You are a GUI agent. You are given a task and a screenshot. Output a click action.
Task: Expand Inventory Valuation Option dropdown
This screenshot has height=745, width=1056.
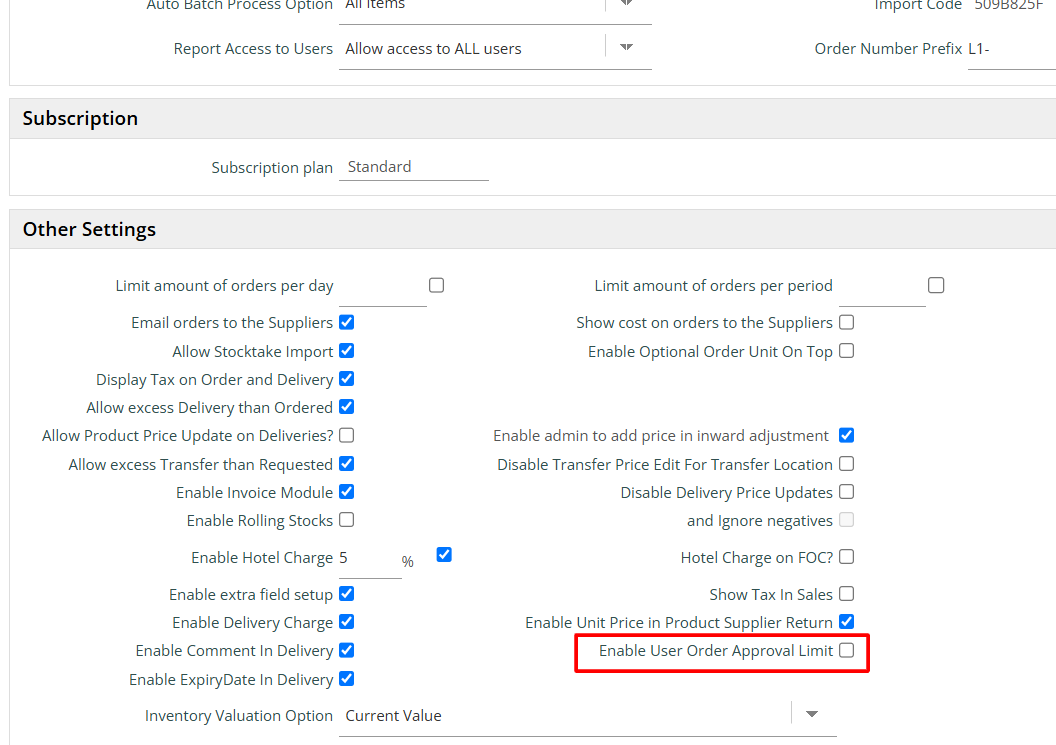[x=812, y=715]
